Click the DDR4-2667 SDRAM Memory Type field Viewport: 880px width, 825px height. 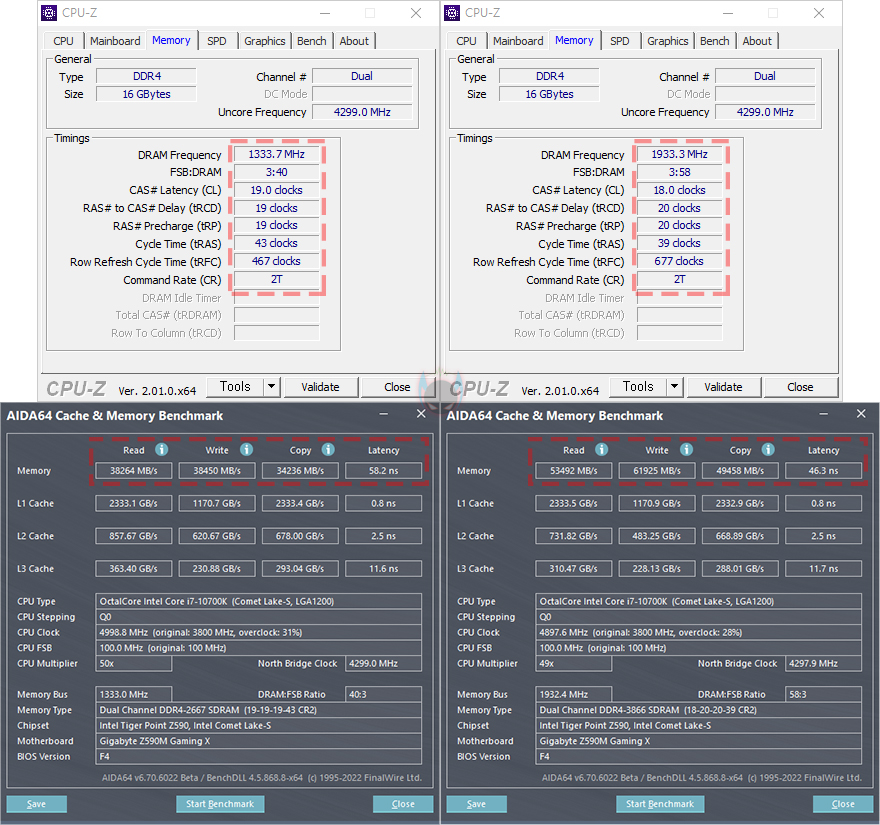tap(259, 710)
